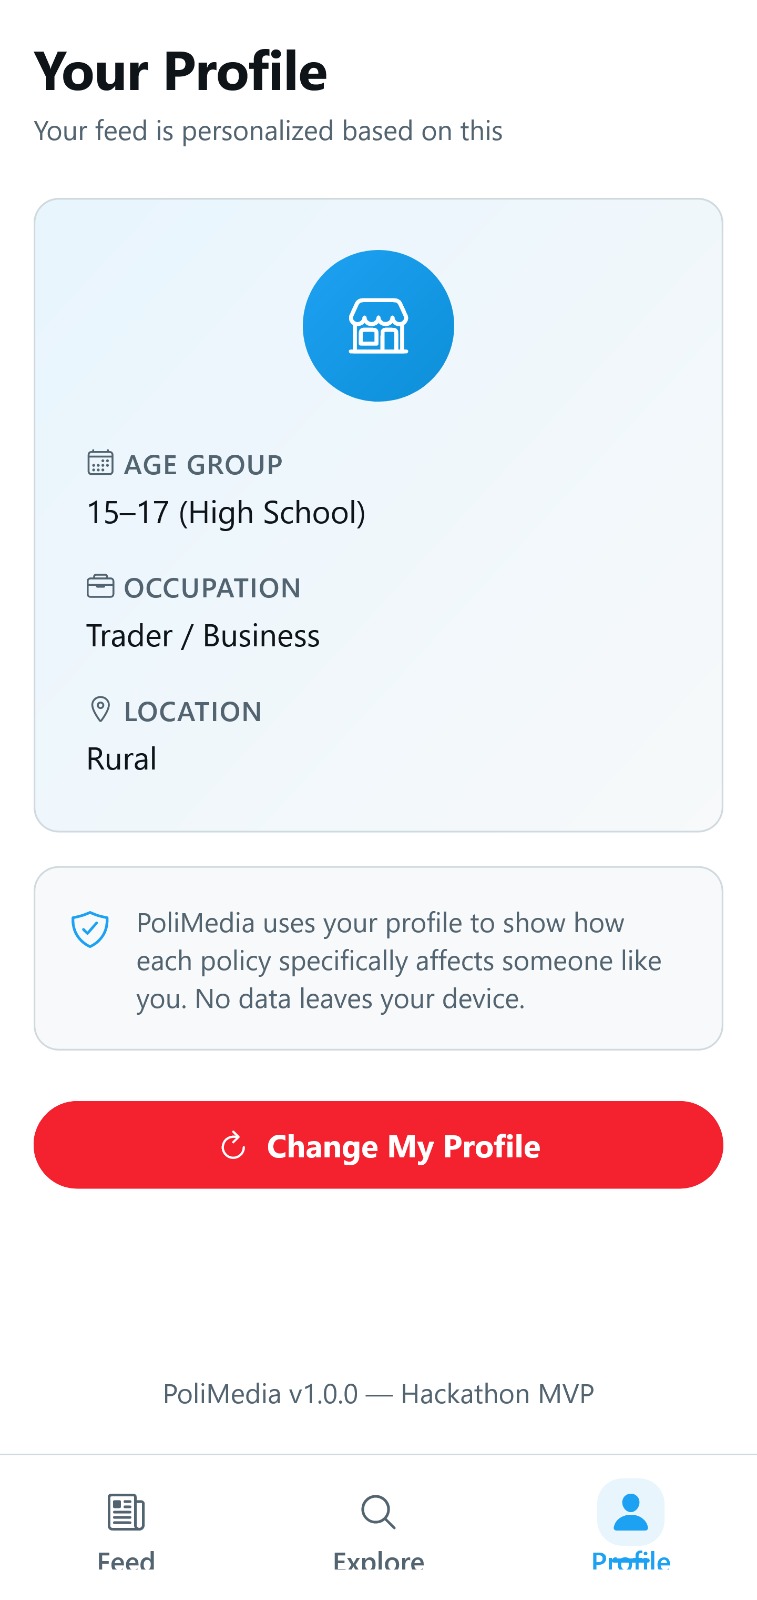
Task: Click the map pin icon beside Location
Action: [x=100, y=709]
